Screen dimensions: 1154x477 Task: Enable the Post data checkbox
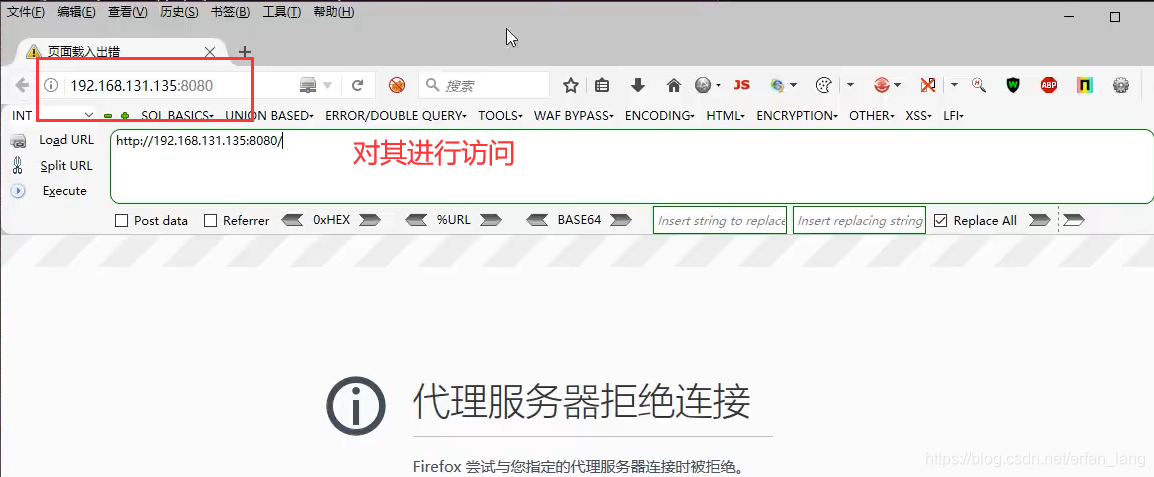(122, 220)
